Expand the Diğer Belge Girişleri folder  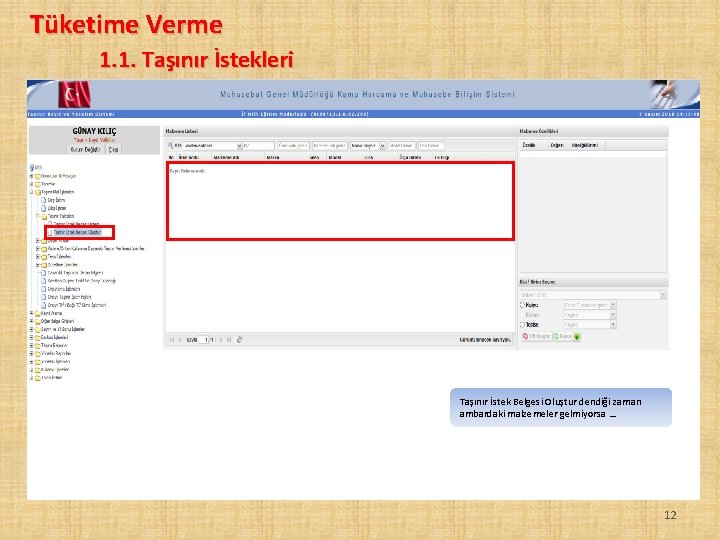tap(31, 321)
